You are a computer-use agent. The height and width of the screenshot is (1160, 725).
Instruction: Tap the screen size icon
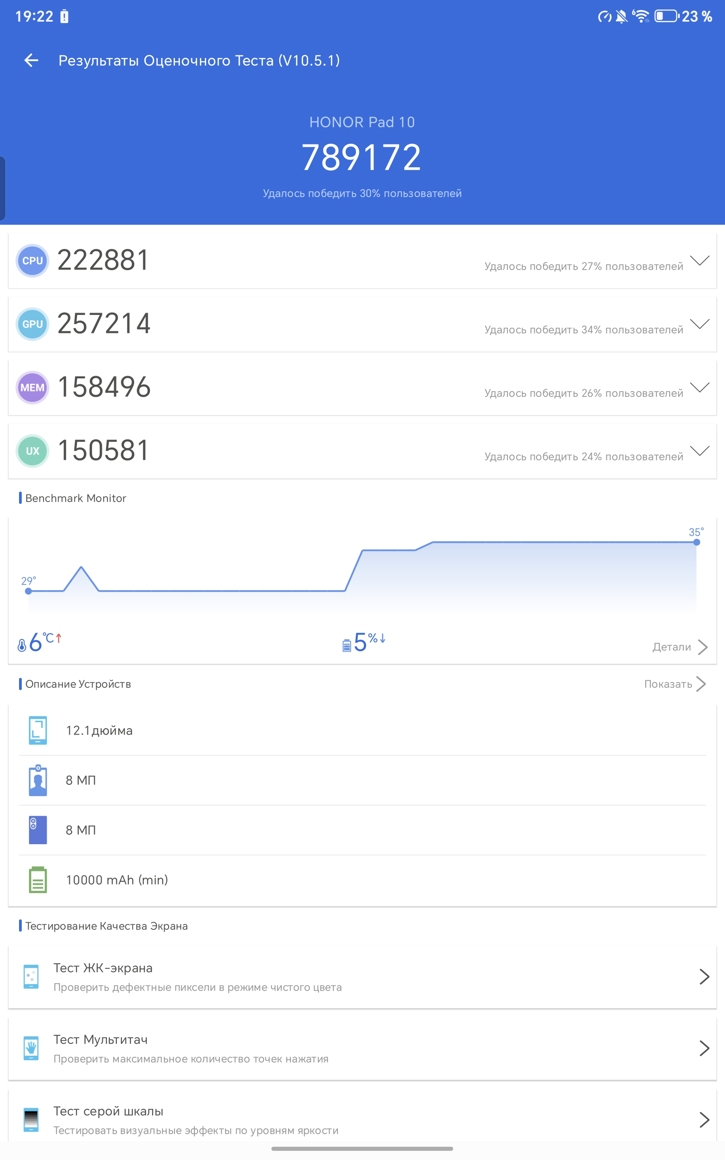click(38, 730)
